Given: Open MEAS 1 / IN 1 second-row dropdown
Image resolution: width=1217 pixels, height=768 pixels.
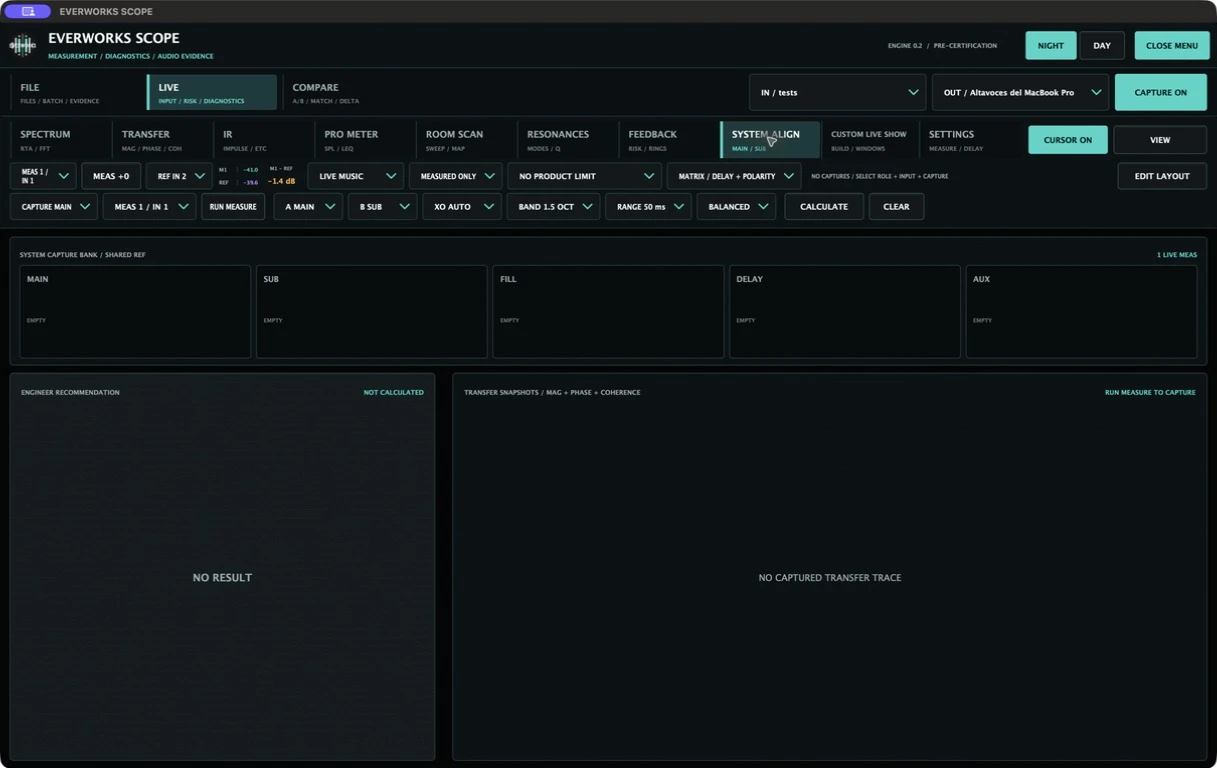Looking at the screenshot, I should pyautogui.click(x=149, y=207).
